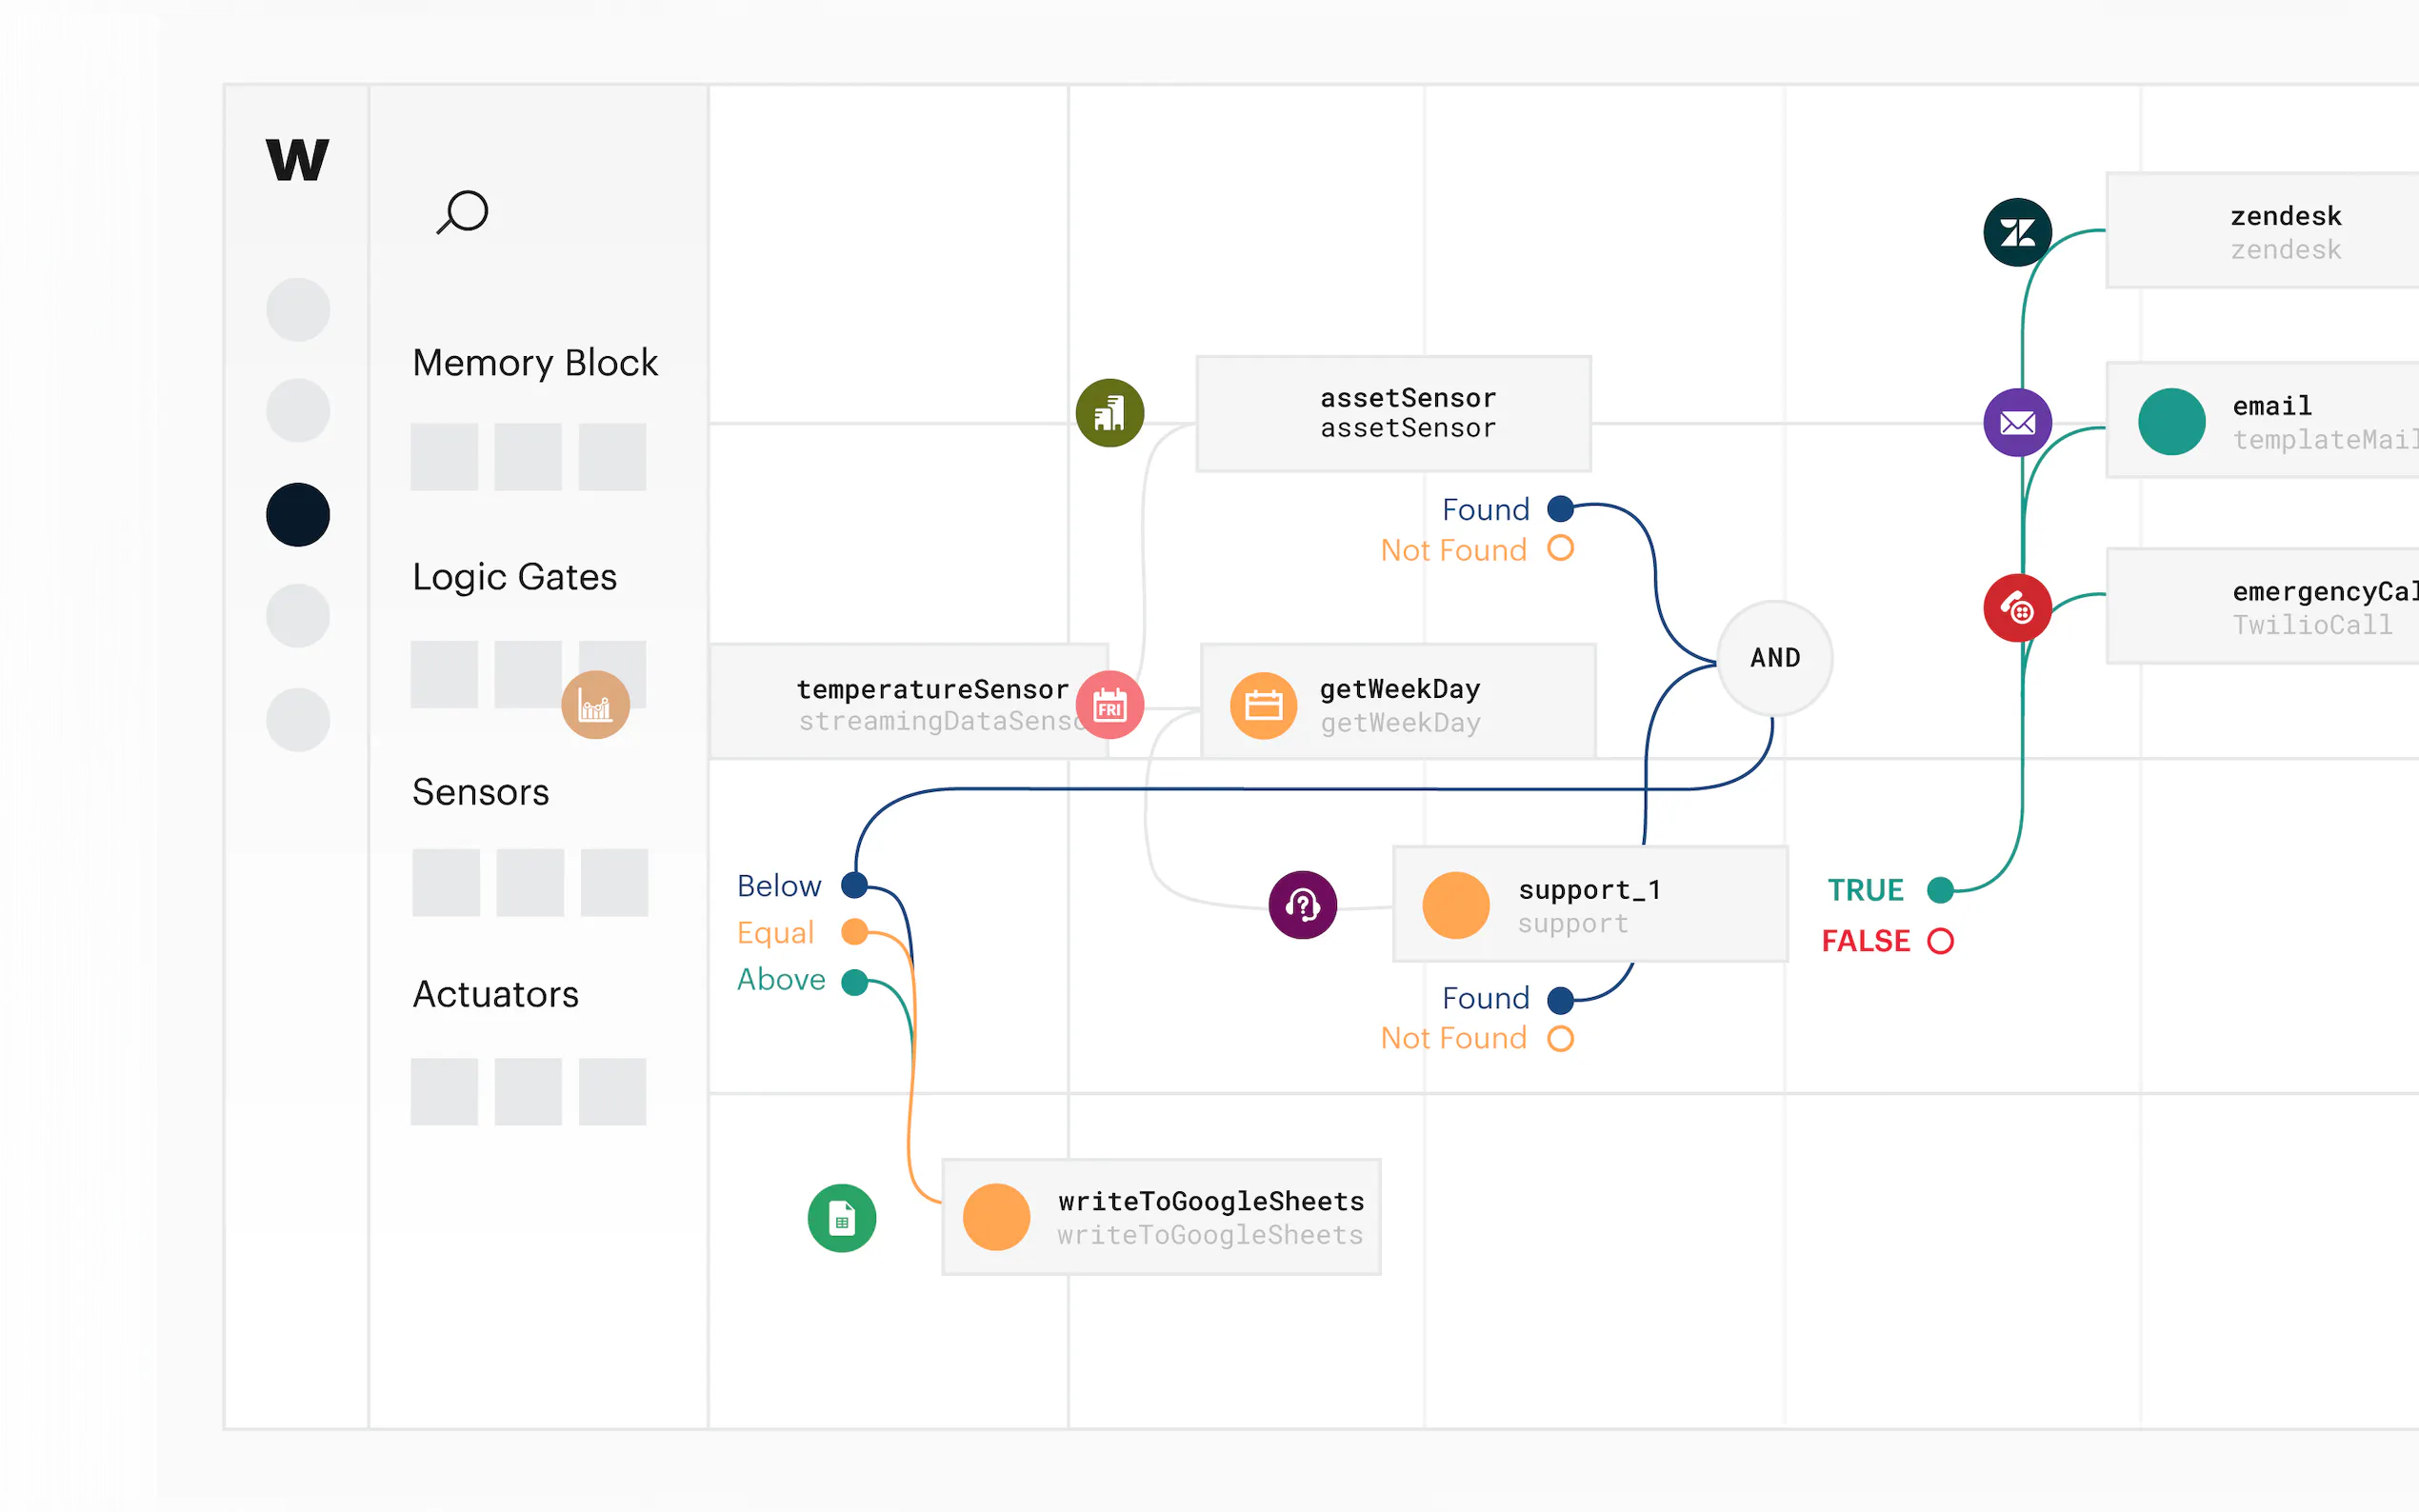Click the red Twilio call icon
The width and height of the screenshot is (2419, 1512).
click(2017, 608)
